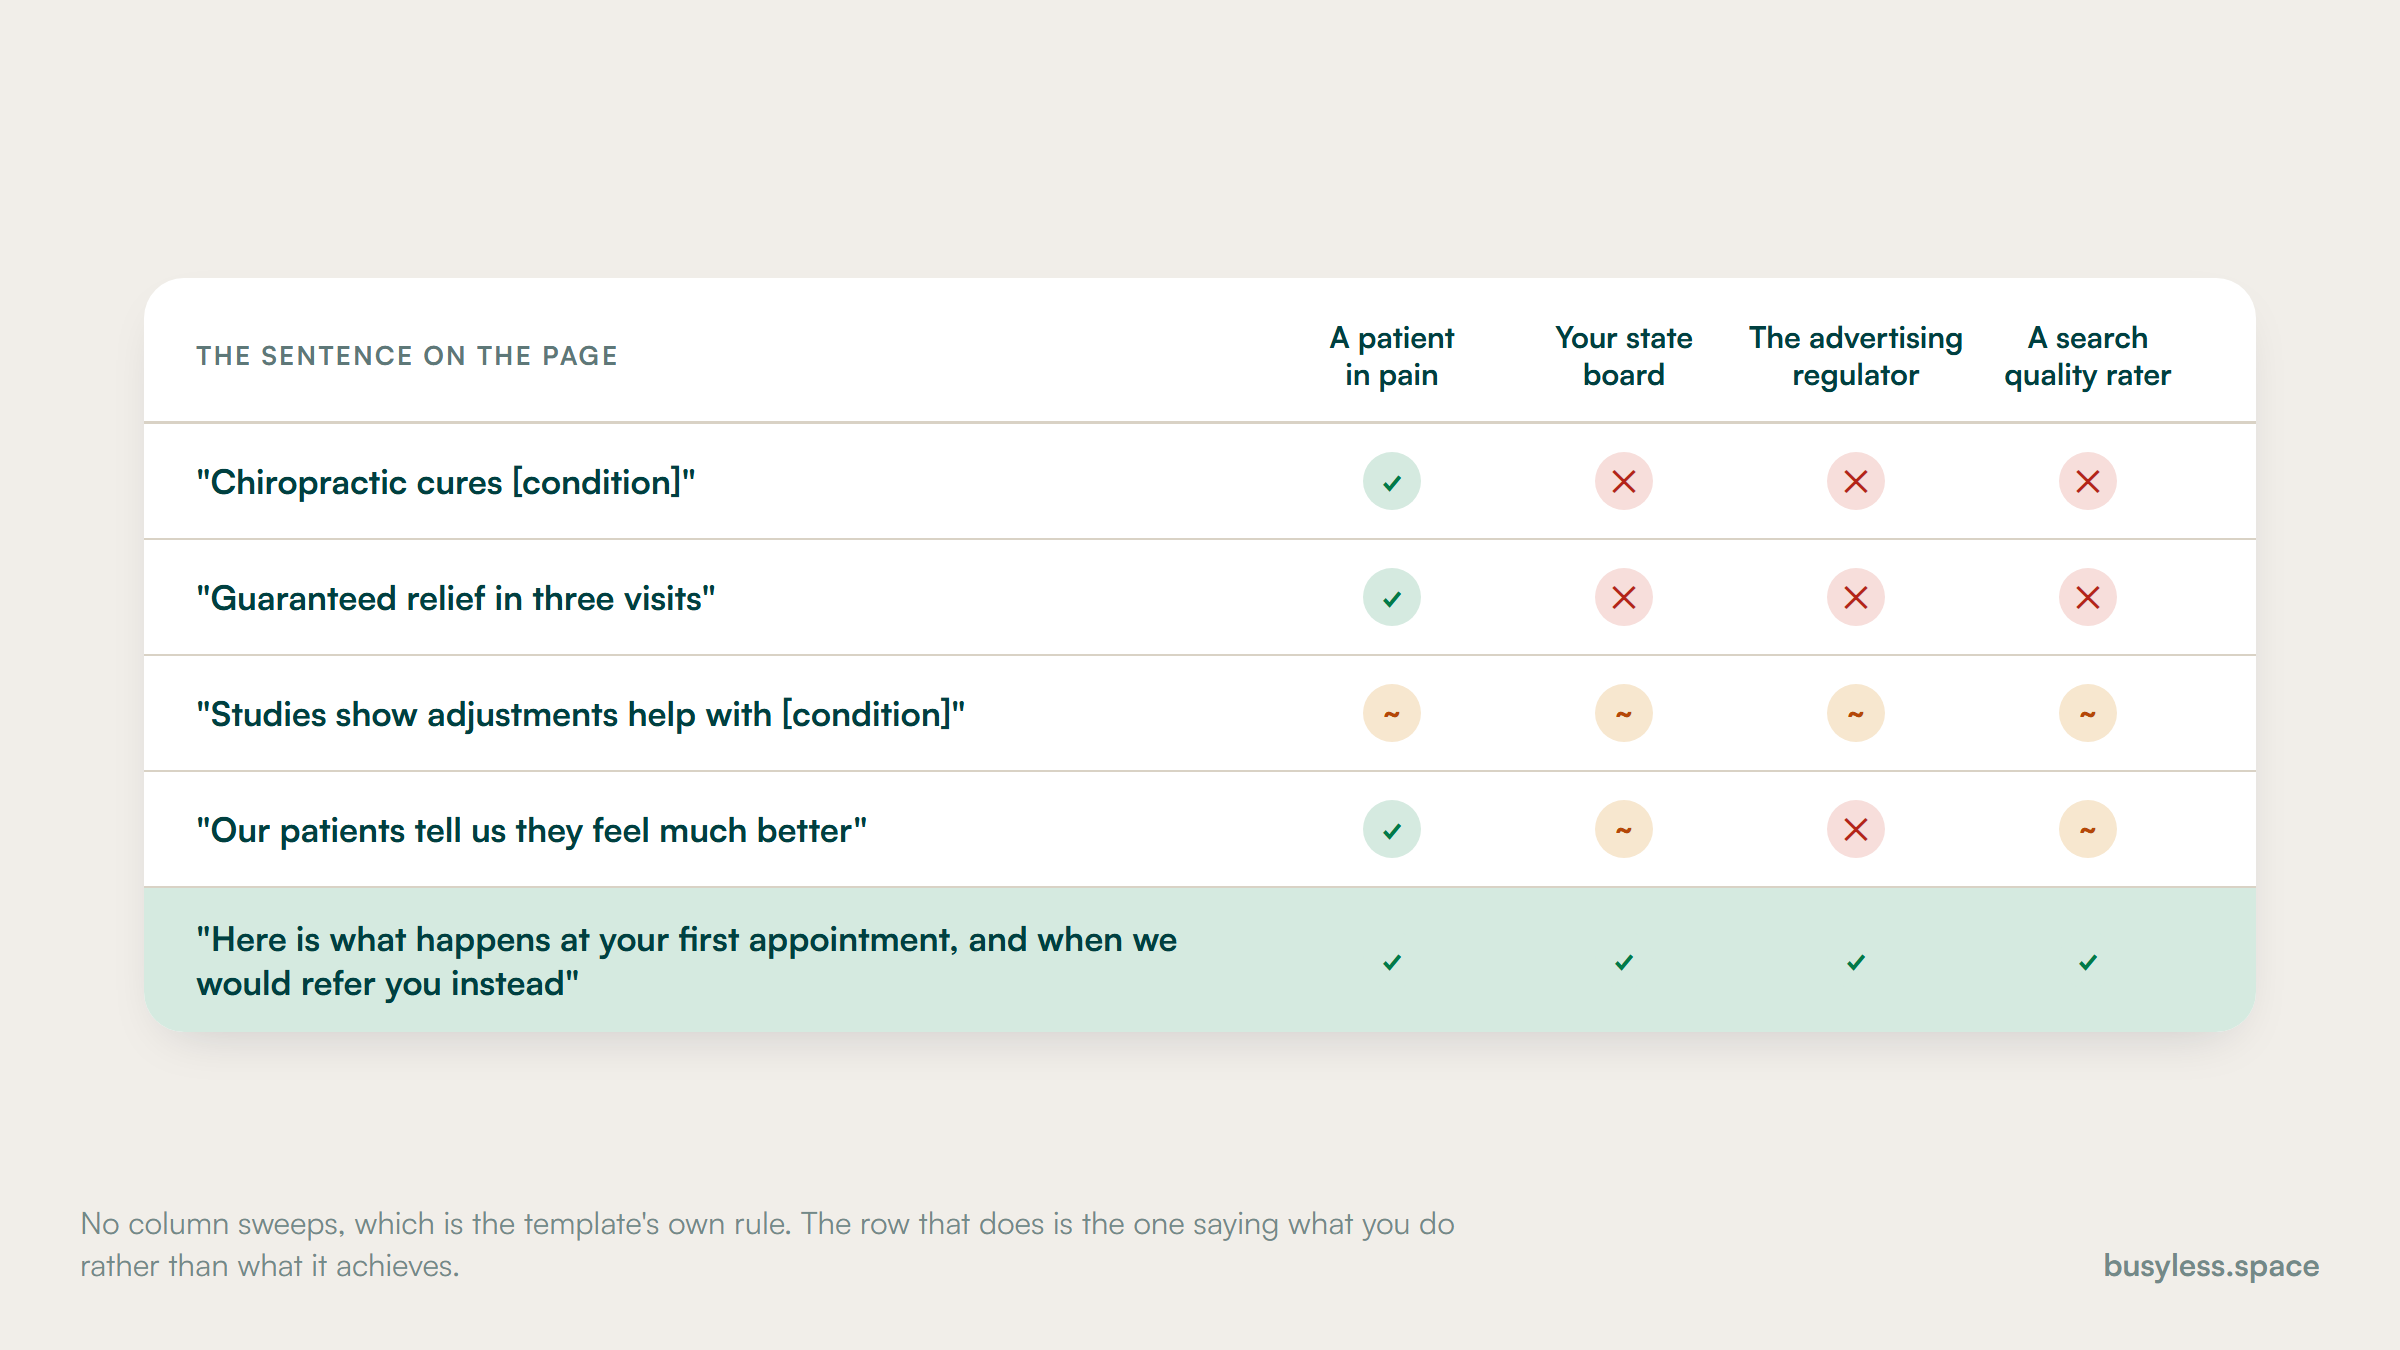Screen dimensions: 2400x1350
Task: Open the busyless.space link
Action: tap(2210, 1266)
